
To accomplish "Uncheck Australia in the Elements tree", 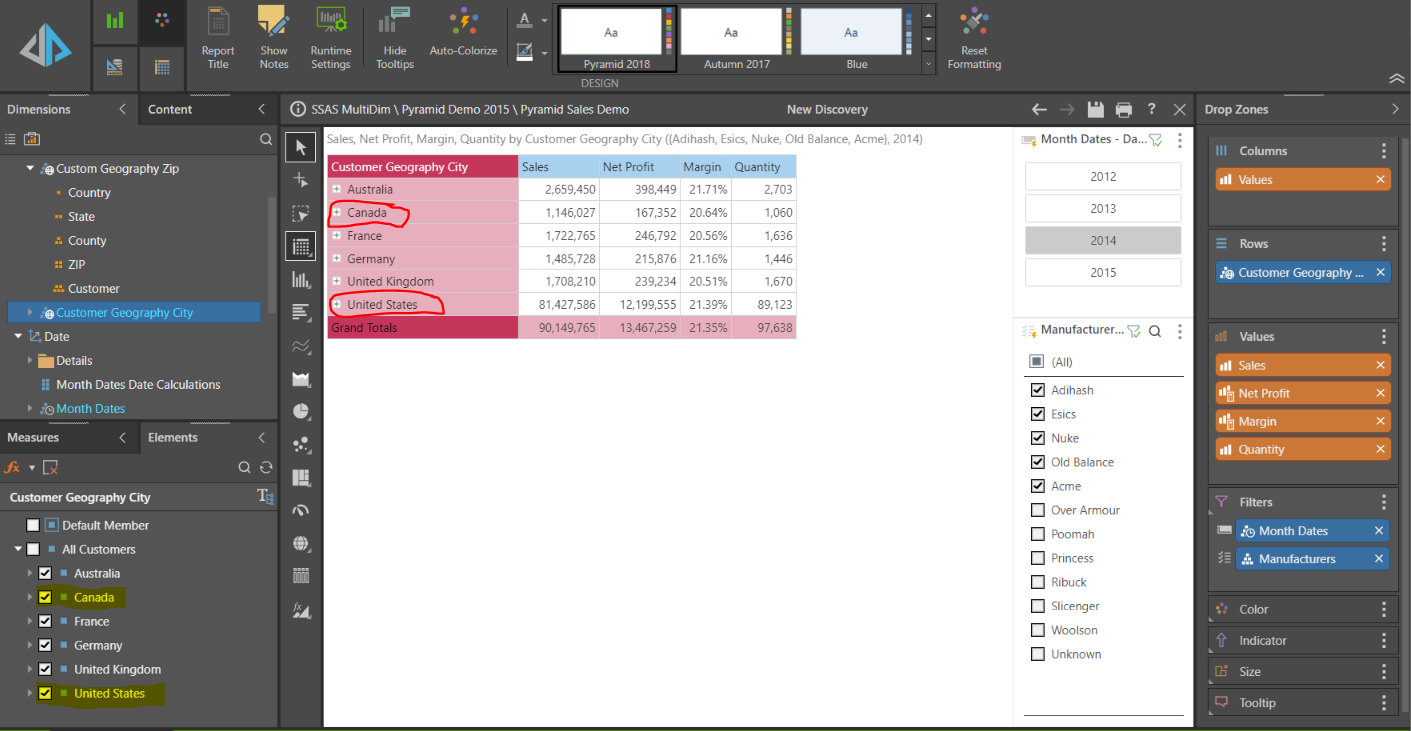I will [x=45, y=573].
